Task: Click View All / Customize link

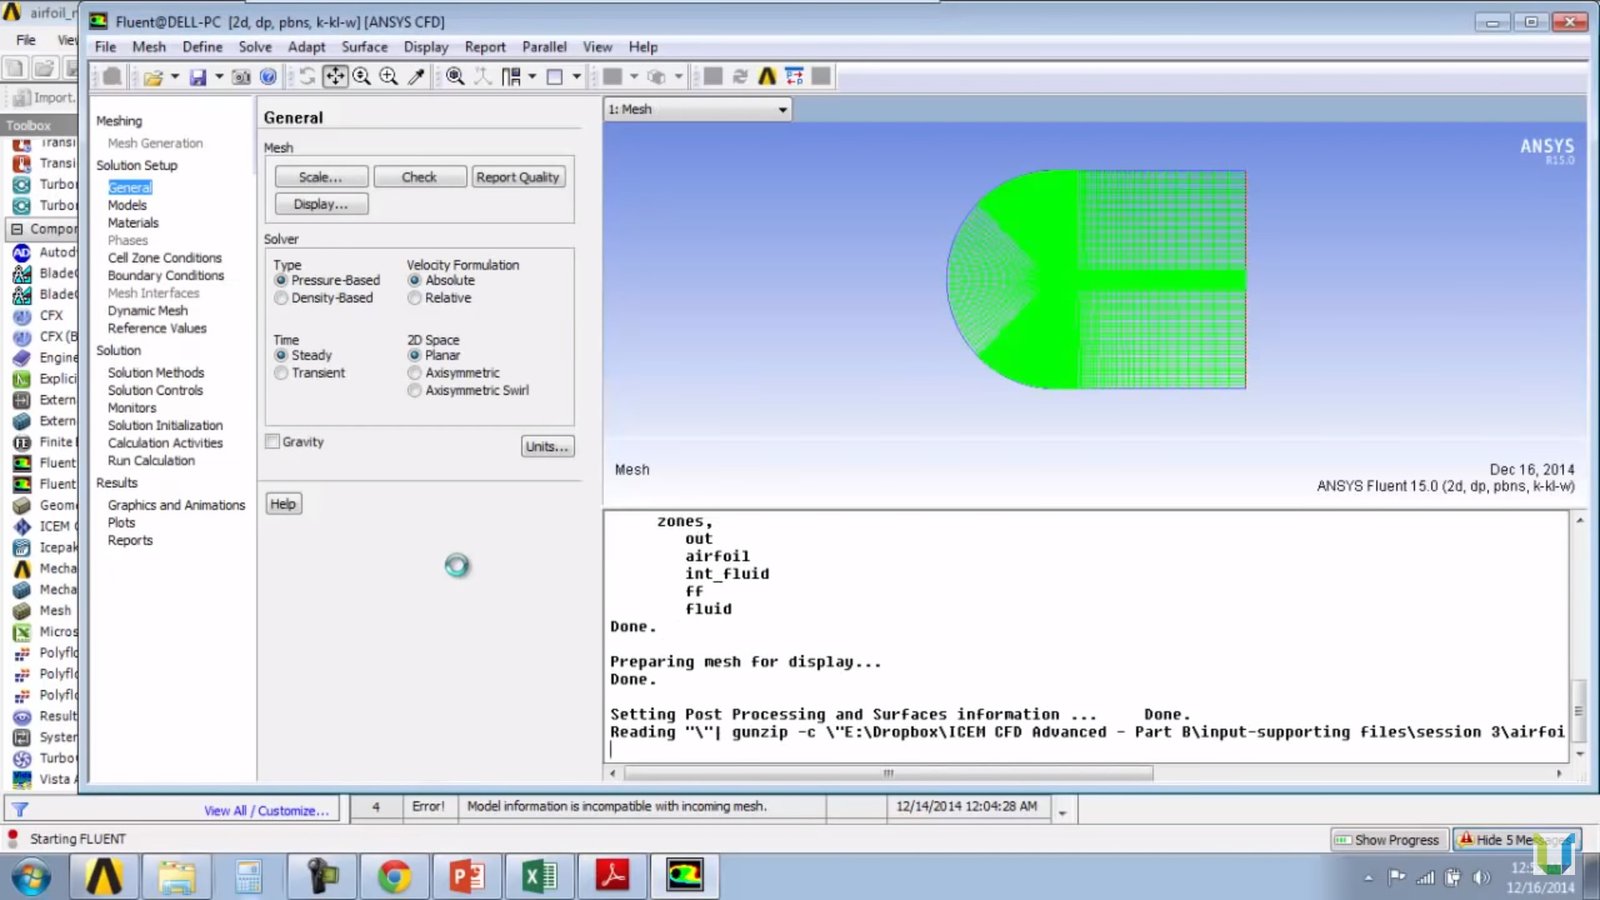Action: tap(266, 811)
